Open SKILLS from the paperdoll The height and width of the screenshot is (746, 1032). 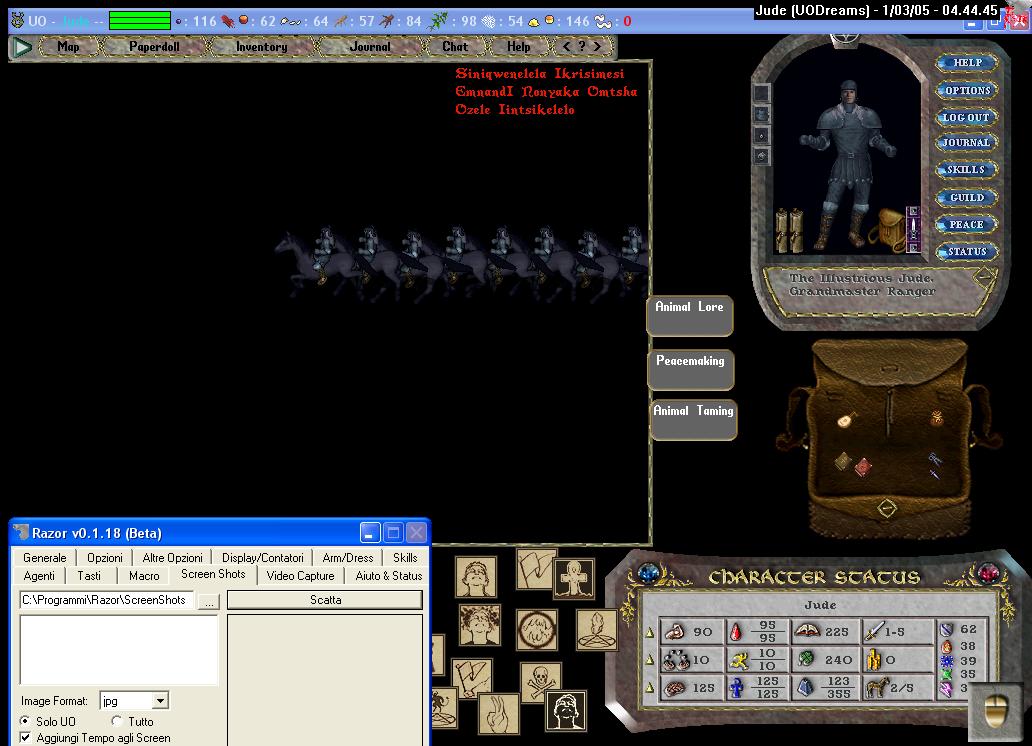(x=966, y=170)
